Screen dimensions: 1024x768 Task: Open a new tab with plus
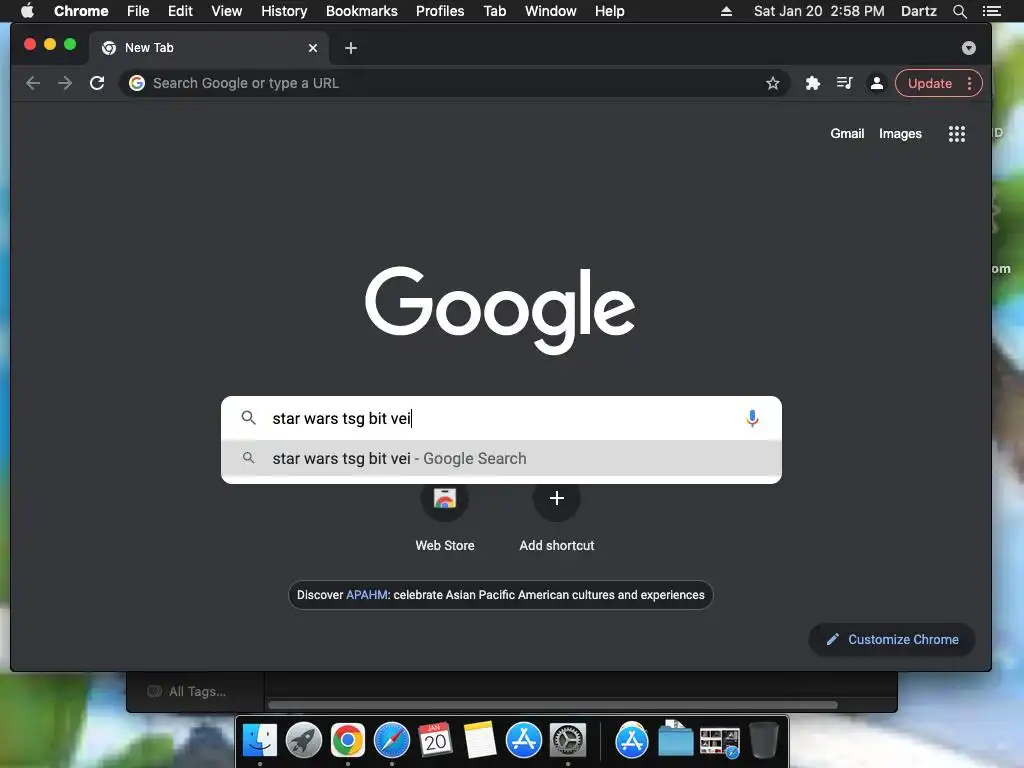[x=351, y=48]
